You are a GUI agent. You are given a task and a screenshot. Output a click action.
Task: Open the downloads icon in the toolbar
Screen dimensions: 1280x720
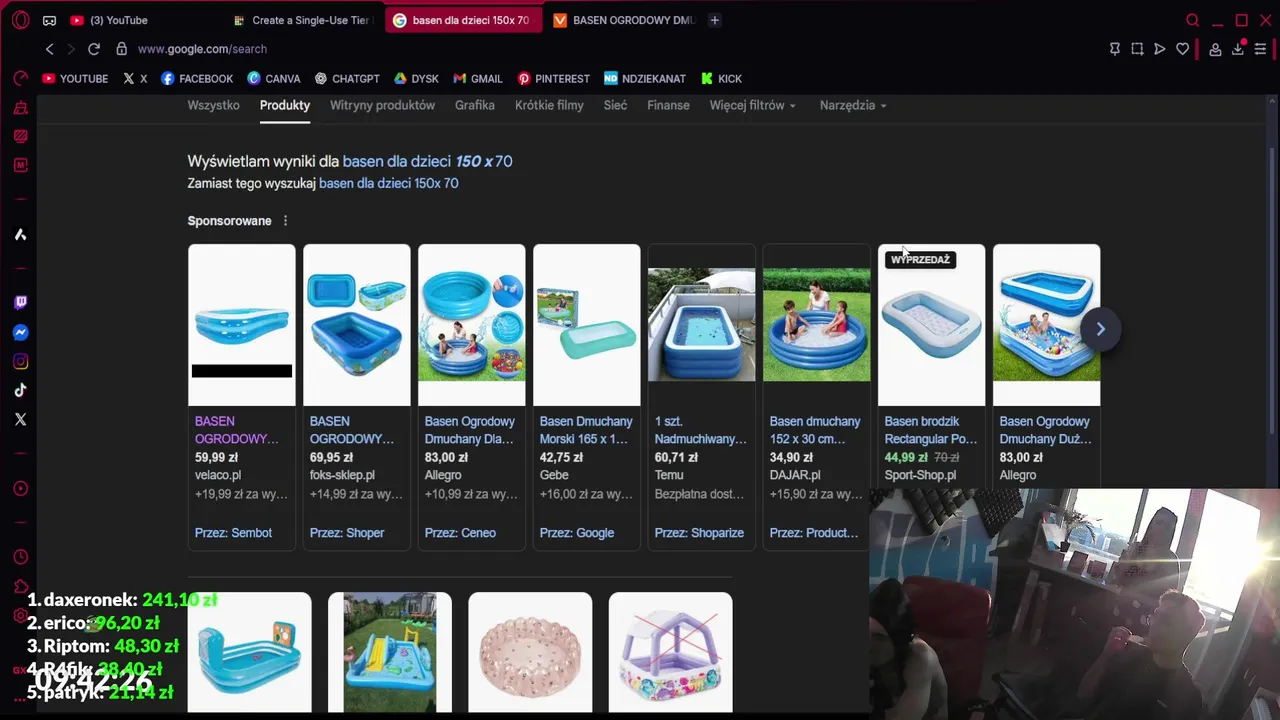(x=1238, y=49)
